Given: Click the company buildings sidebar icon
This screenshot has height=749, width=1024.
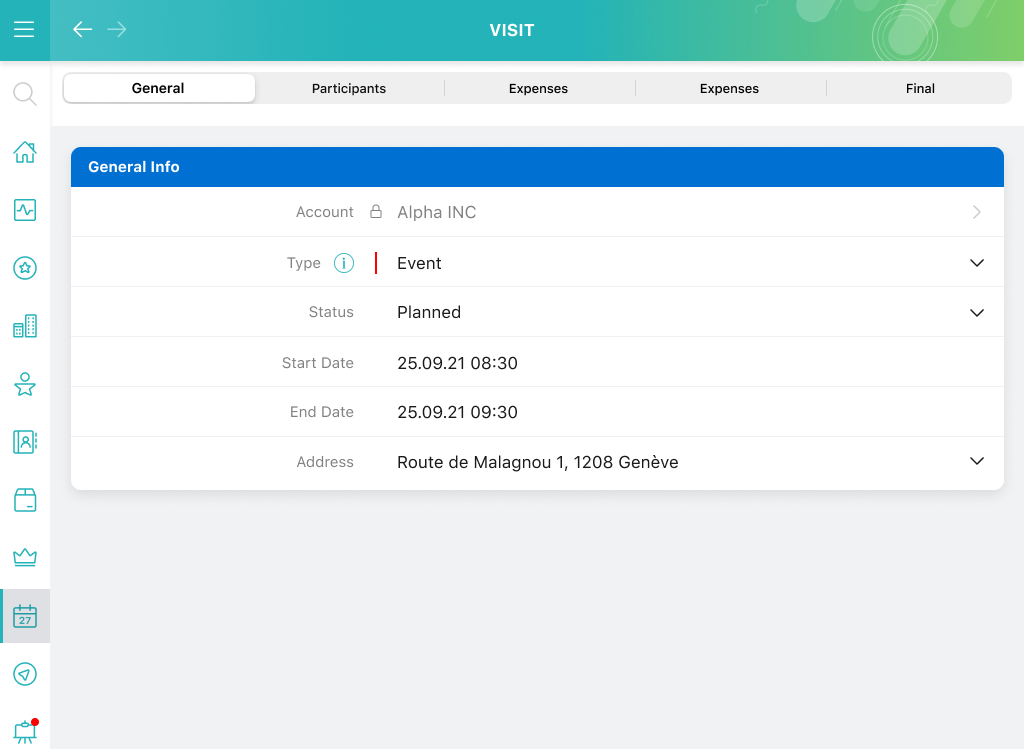Looking at the screenshot, I should pos(24,326).
